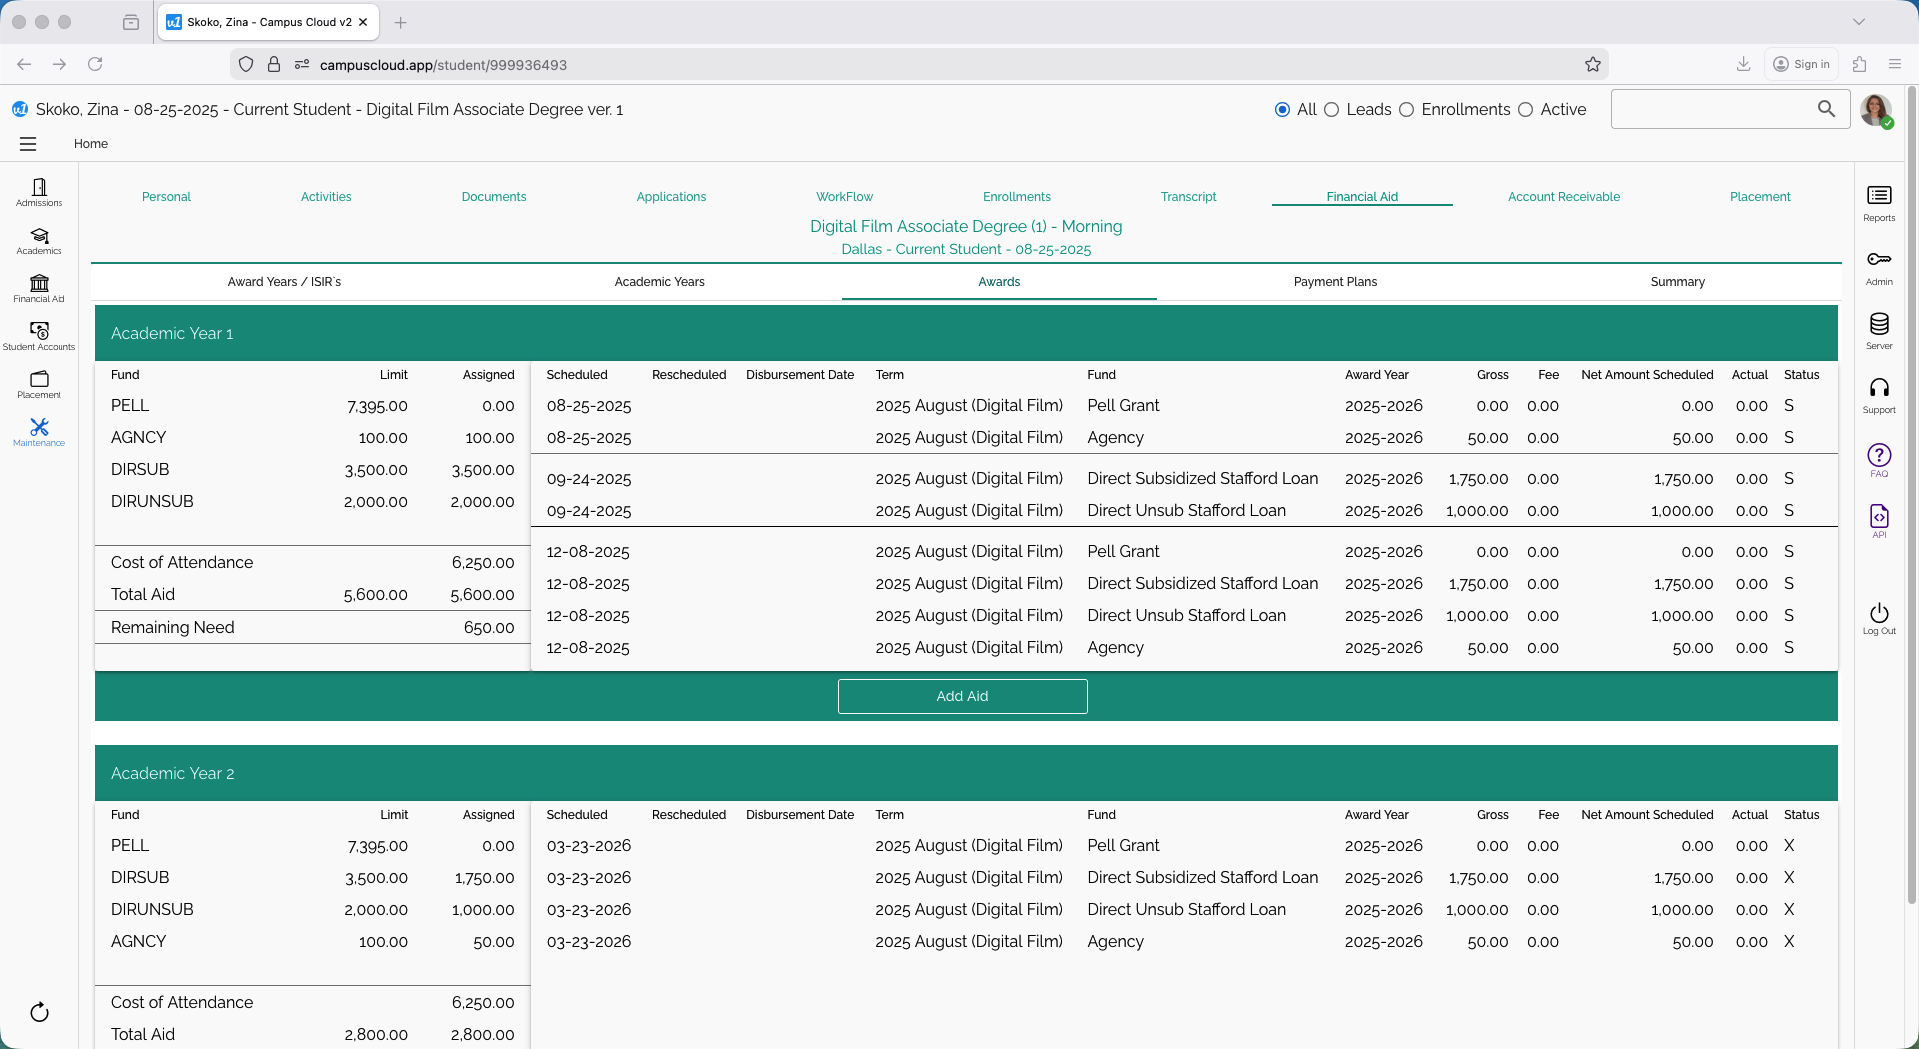This screenshot has height=1049, width=1919.
Task: Go to the Account Receivable tab
Action: click(1563, 197)
